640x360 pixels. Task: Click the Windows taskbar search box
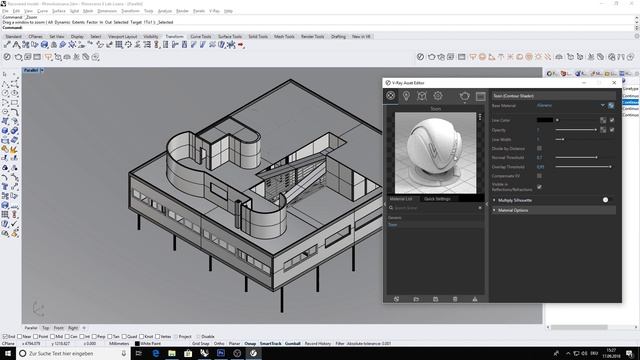(x=73, y=353)
